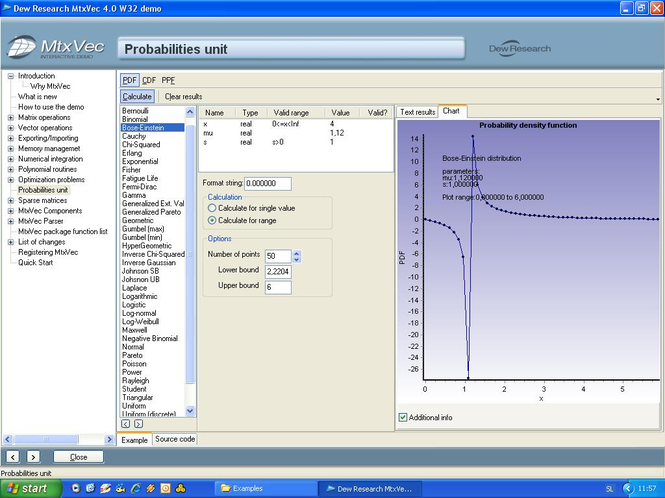Viewport: 665px width, 498px height.
Task: Click the Dew Research logo
Action: [x=520, y=49]
